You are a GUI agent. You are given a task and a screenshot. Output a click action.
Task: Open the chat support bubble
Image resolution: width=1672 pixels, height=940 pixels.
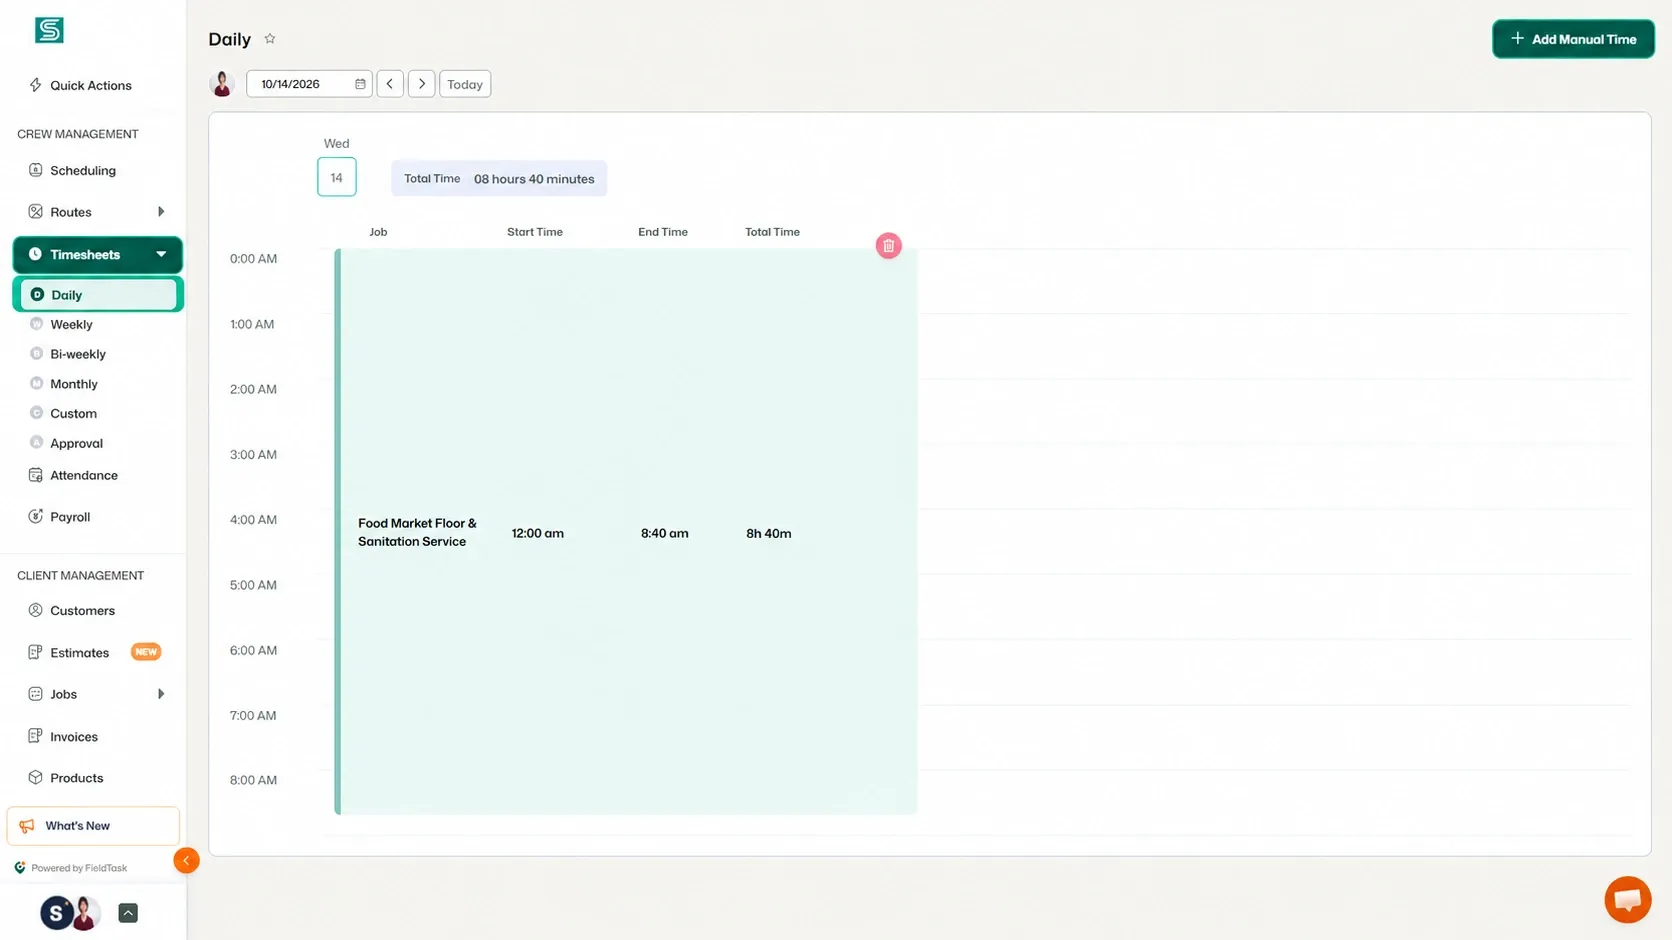pyautogui.click(x=1628, y=900)
